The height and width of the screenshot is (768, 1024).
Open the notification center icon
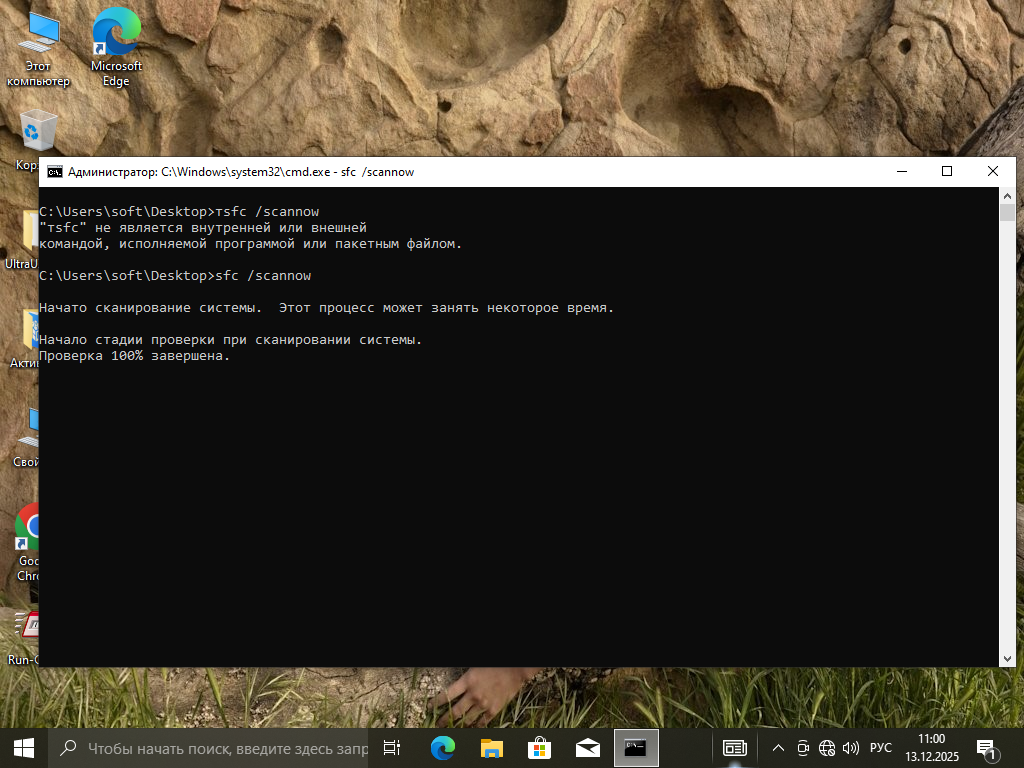click(985, 747)
